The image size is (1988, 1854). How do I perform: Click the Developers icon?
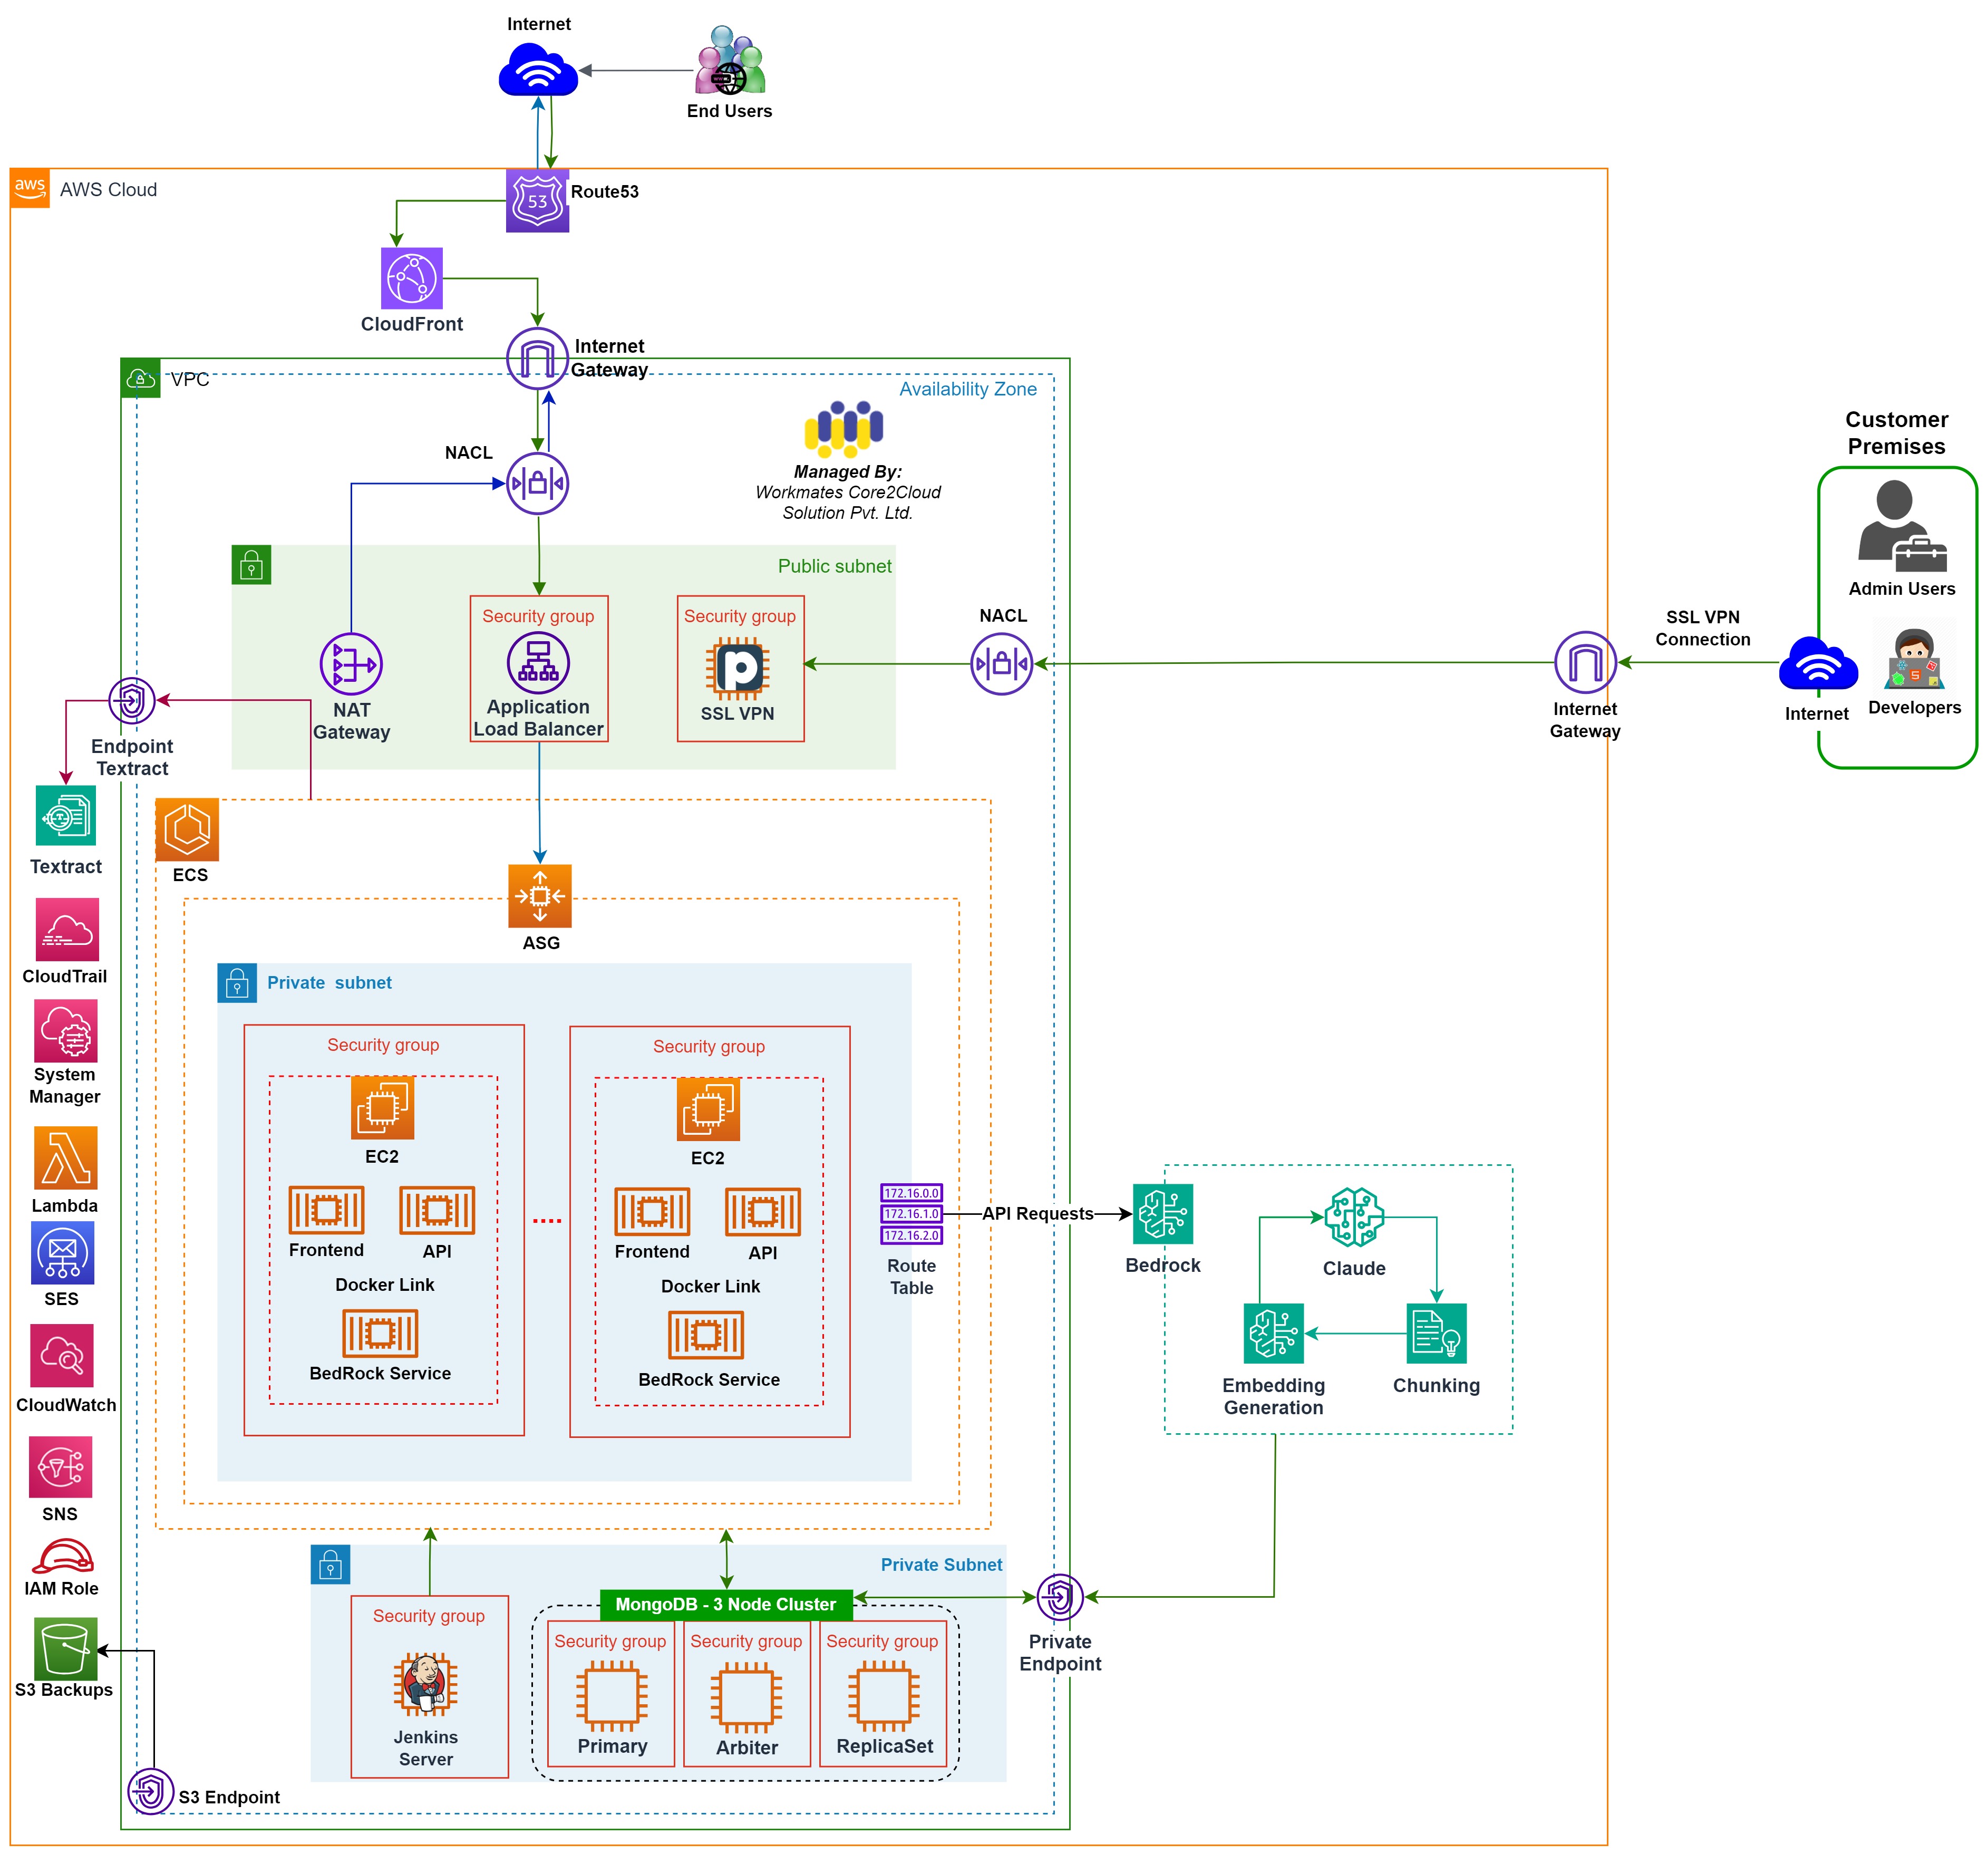point(1913,659)
